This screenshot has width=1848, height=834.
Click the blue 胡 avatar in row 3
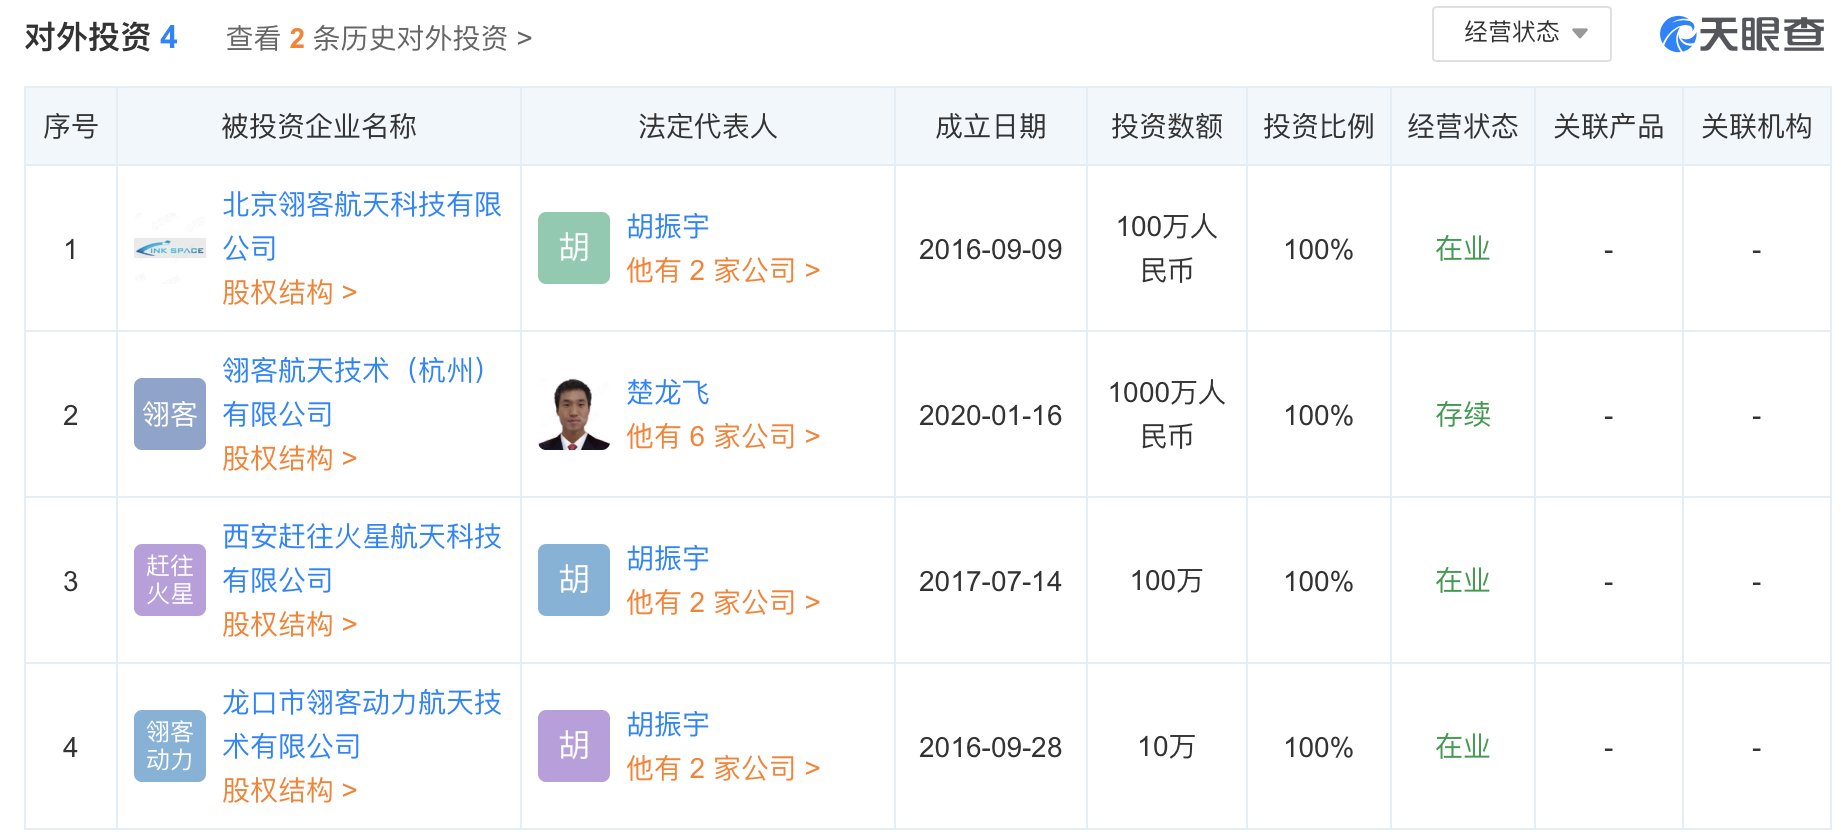574,580
